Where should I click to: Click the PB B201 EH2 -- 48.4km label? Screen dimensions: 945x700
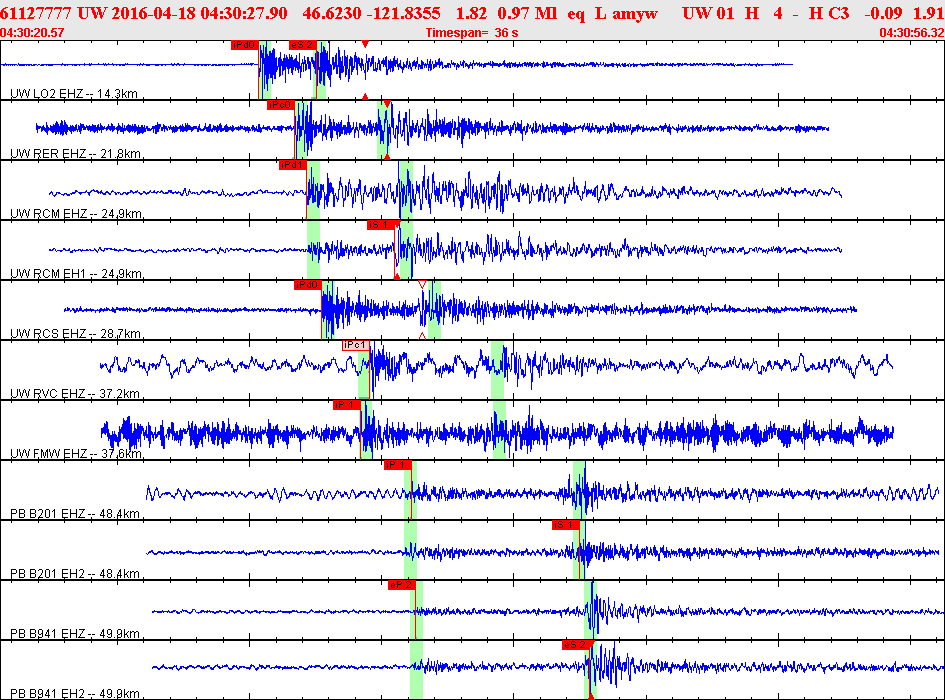(75, 573)
